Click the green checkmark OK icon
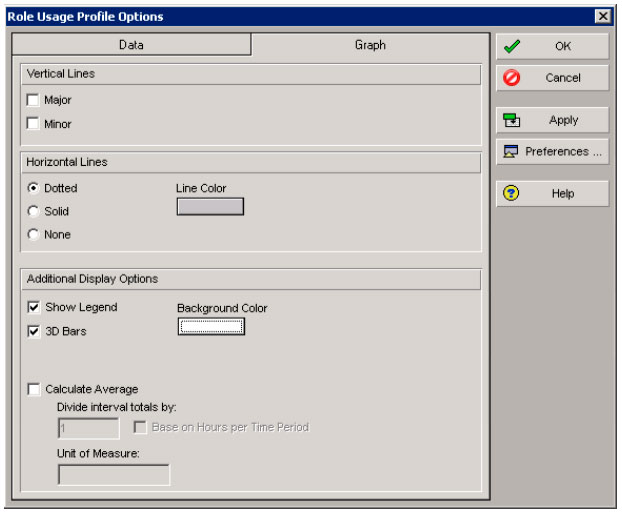Image resolution: width=622 pixels, height=515 pixels. coord(512,46)
